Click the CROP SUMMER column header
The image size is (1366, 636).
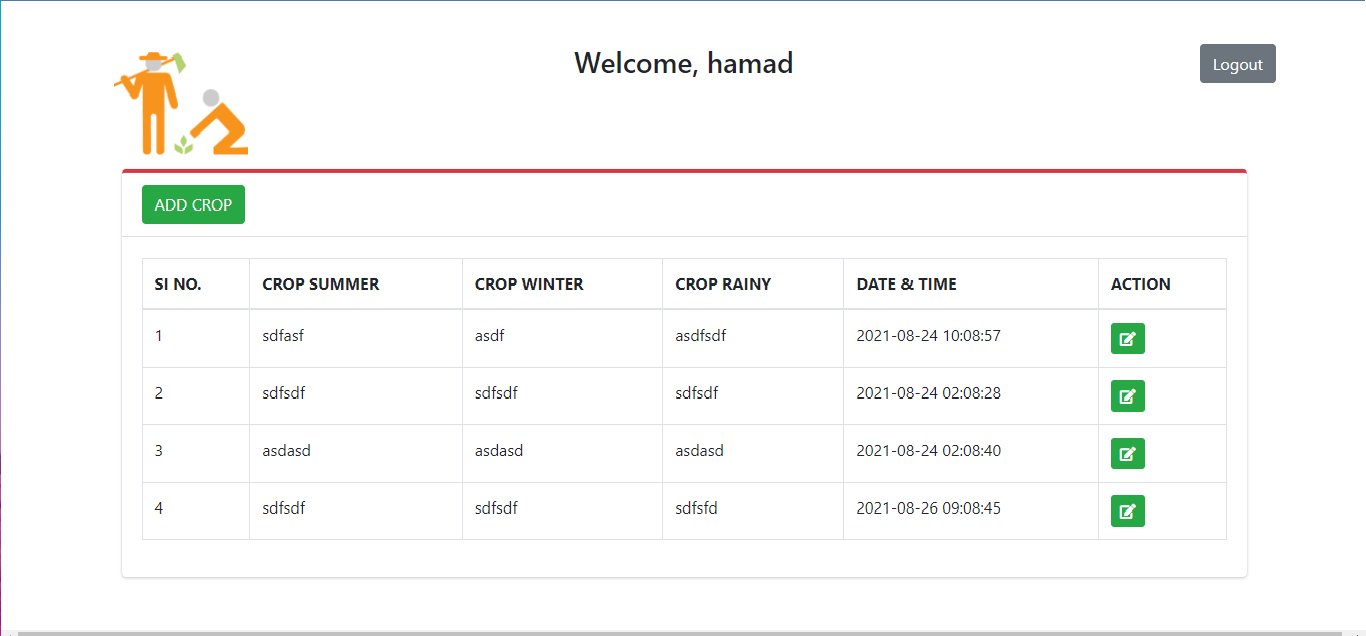[320, 284]
